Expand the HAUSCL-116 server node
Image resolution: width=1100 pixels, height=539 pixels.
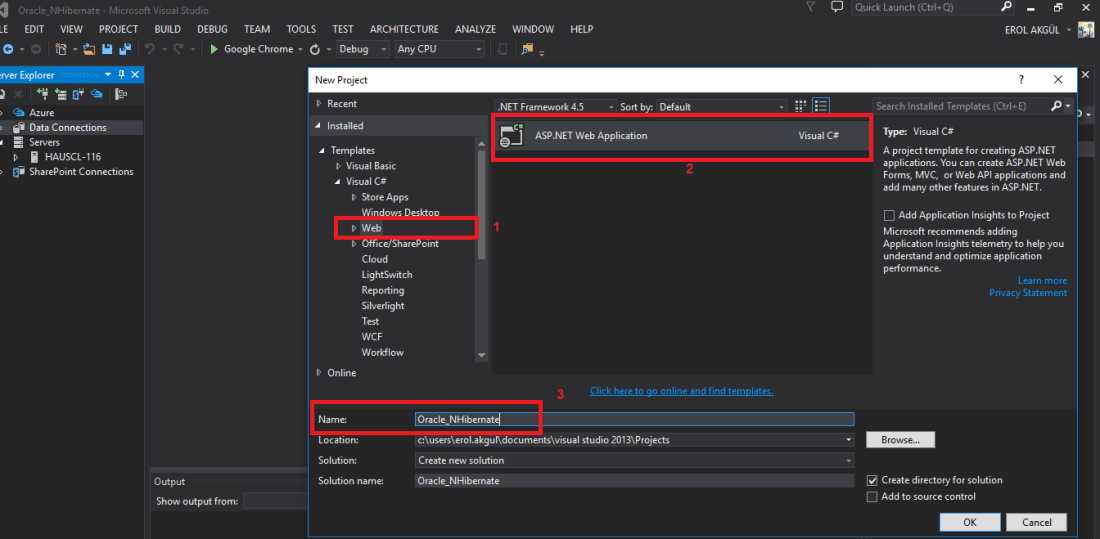(15, 157)
